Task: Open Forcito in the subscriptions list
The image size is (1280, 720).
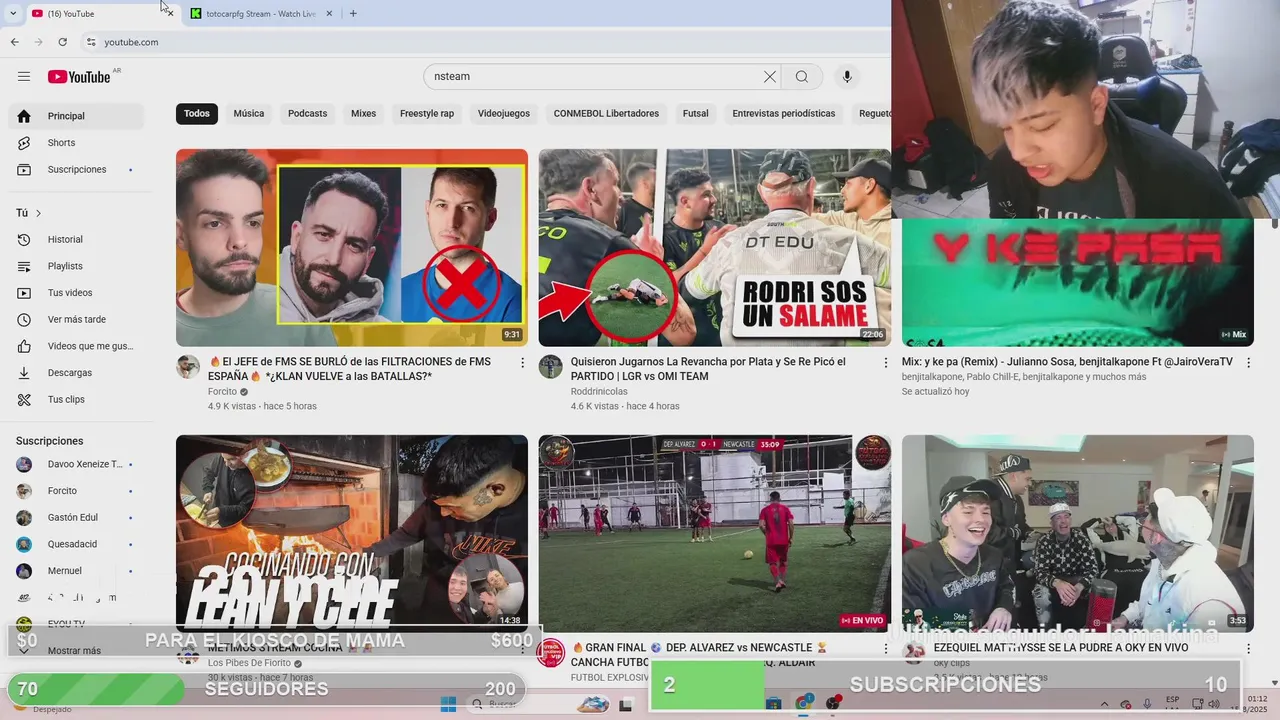Action: point(76,491)
